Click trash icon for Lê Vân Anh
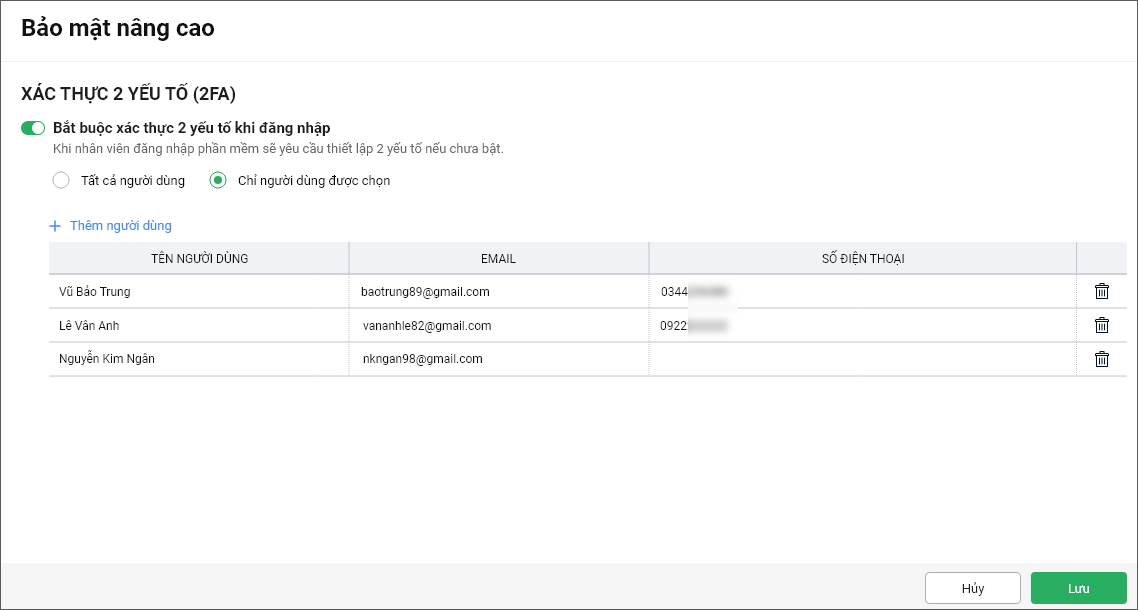The width and height of the screenshot is (1138, 610). tap(1101, 325)
